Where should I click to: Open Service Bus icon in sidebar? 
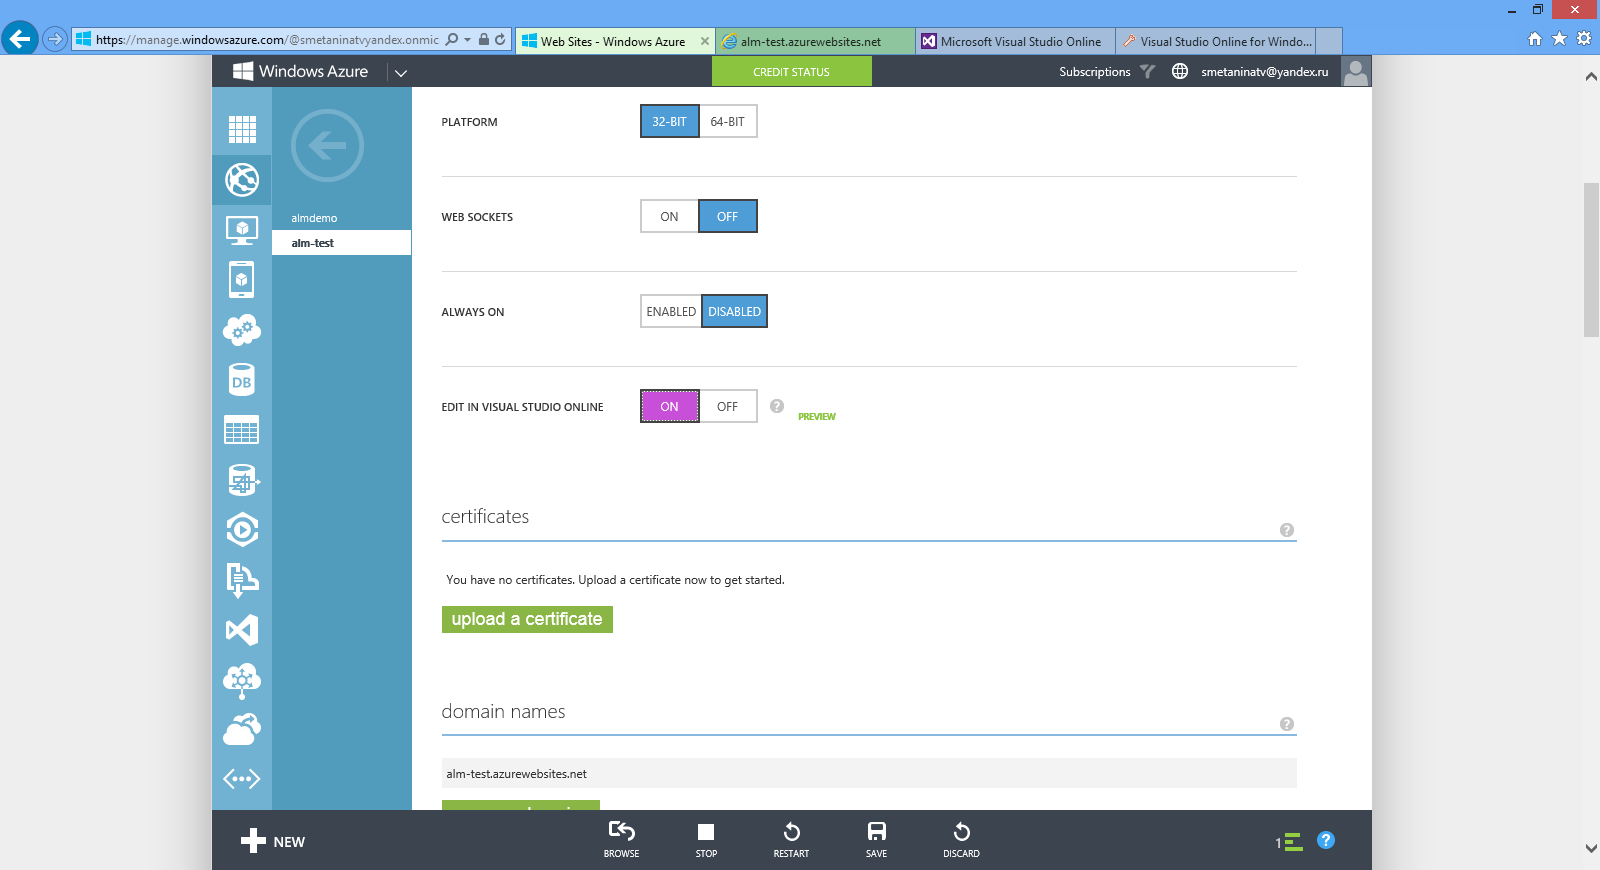point(242,580)
